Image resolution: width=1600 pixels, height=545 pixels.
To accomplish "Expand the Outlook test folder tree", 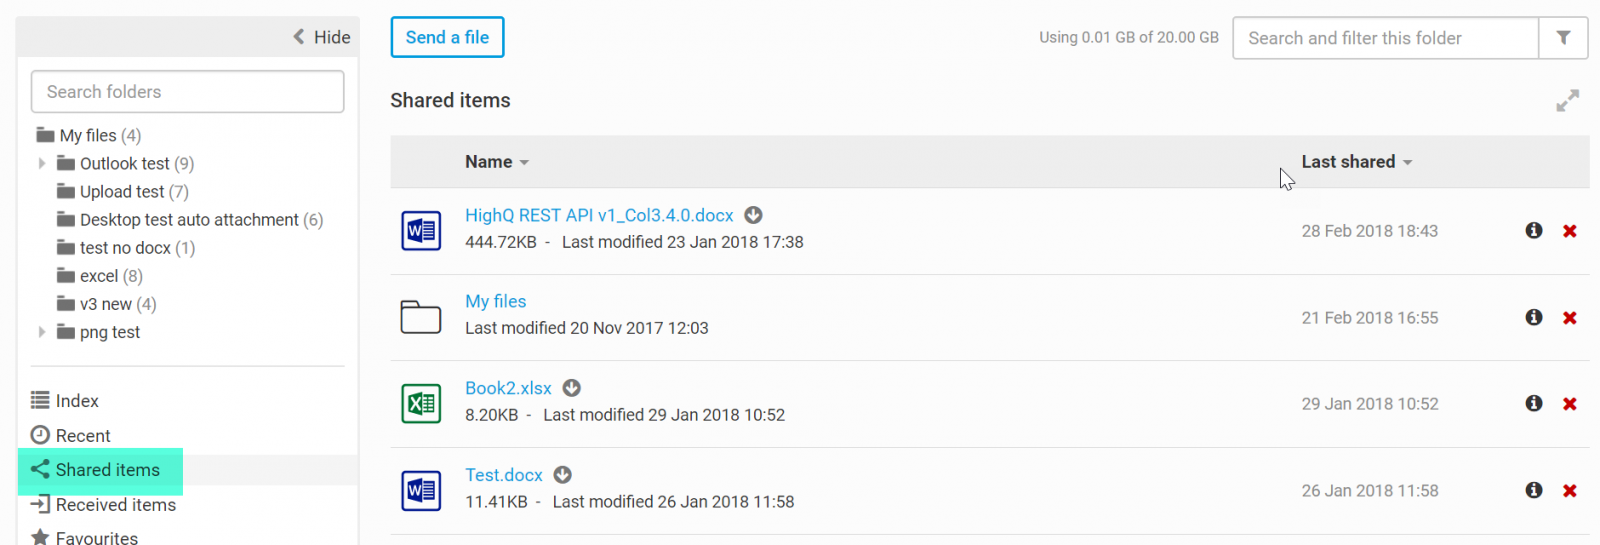I will (x=42, y=163).
